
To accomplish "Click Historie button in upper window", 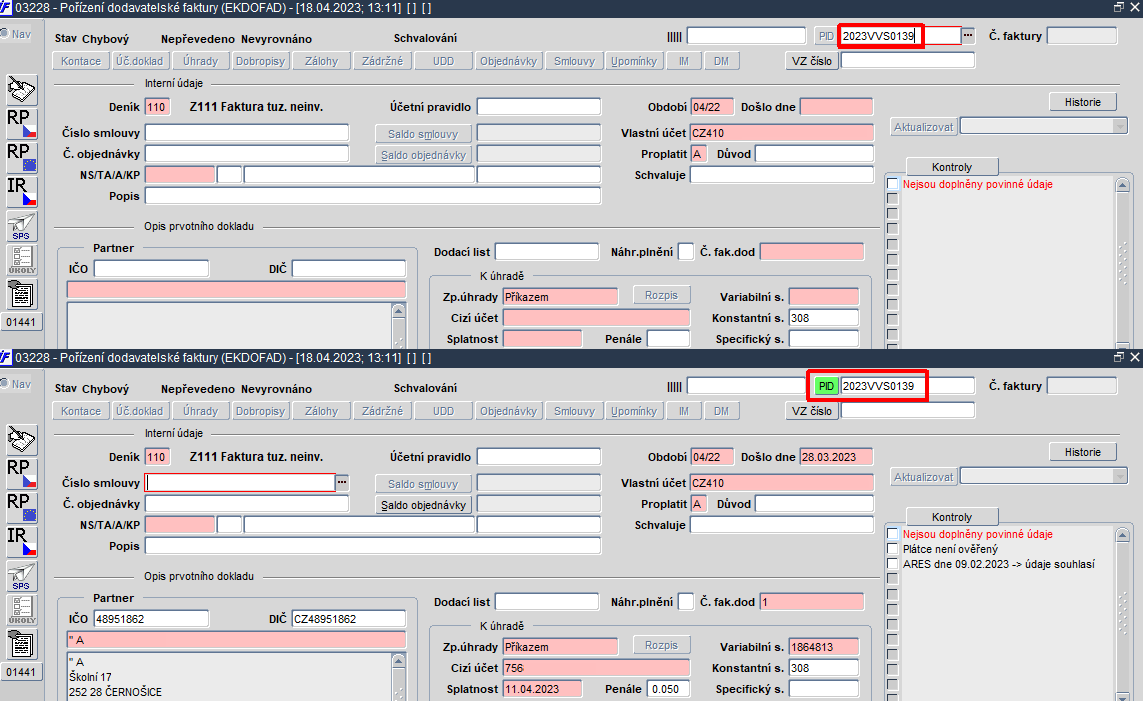I will [x=1082, y=102].
